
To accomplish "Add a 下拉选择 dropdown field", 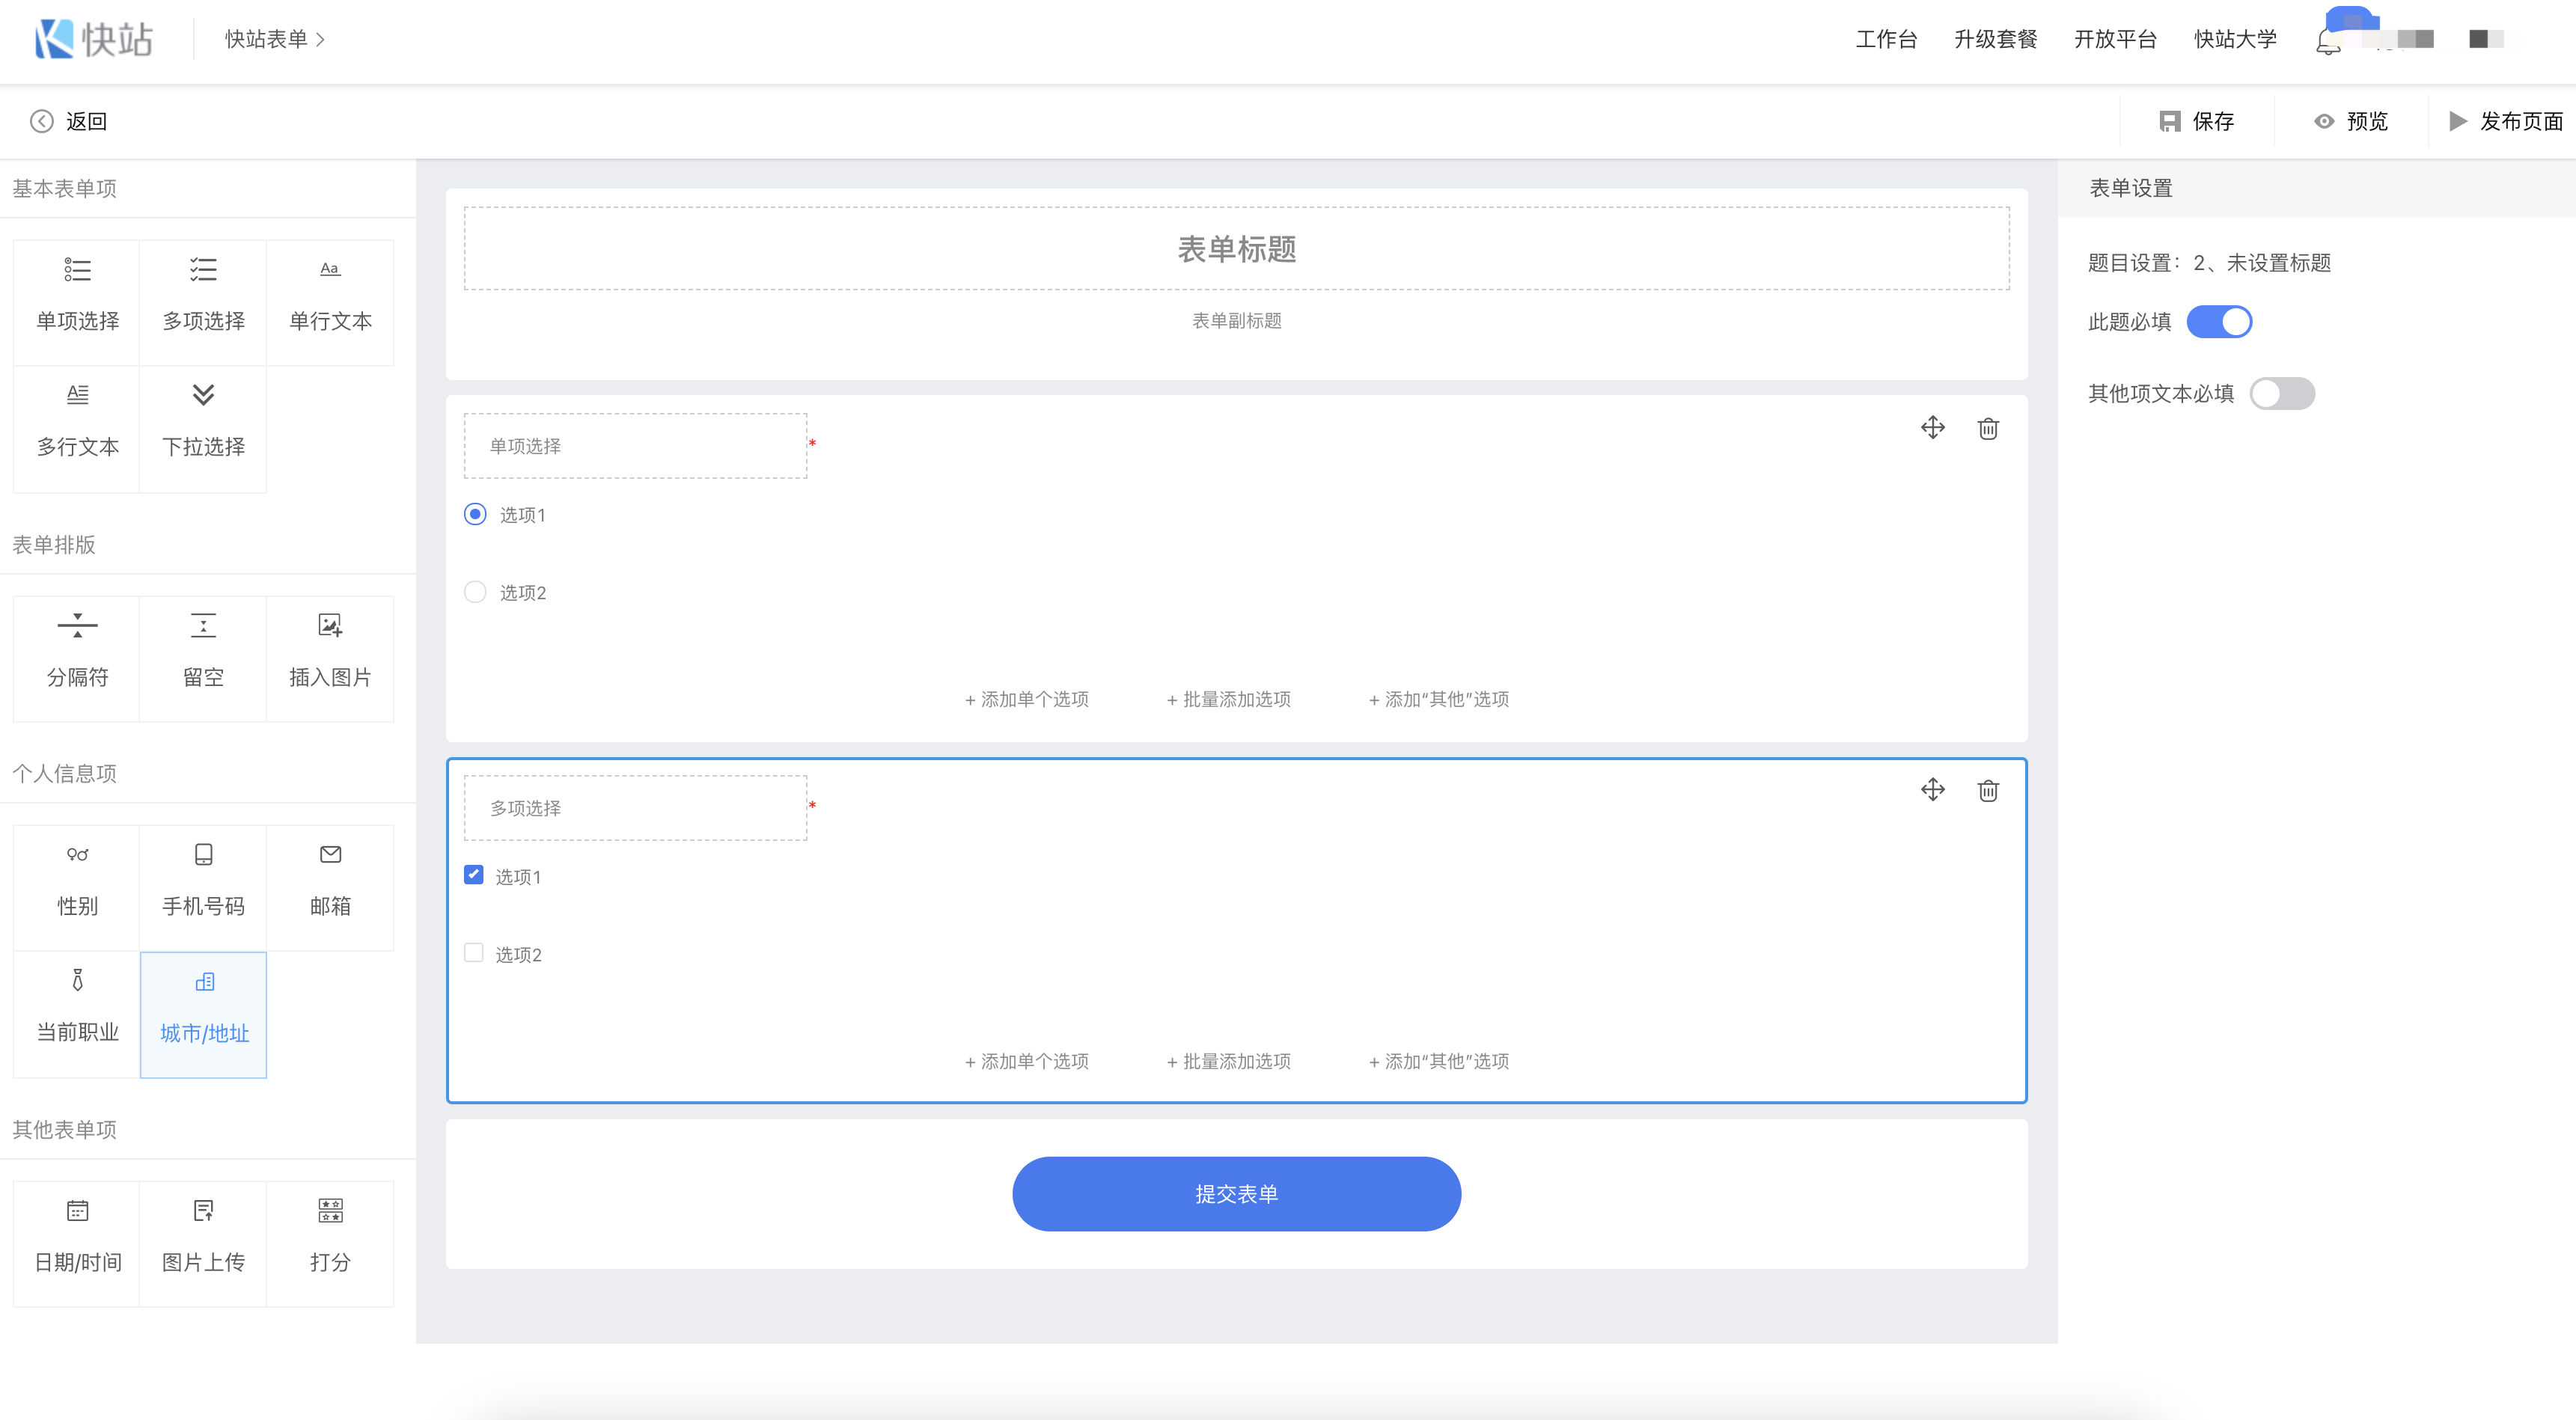I will pyautogui.click(x=203, y=428).
